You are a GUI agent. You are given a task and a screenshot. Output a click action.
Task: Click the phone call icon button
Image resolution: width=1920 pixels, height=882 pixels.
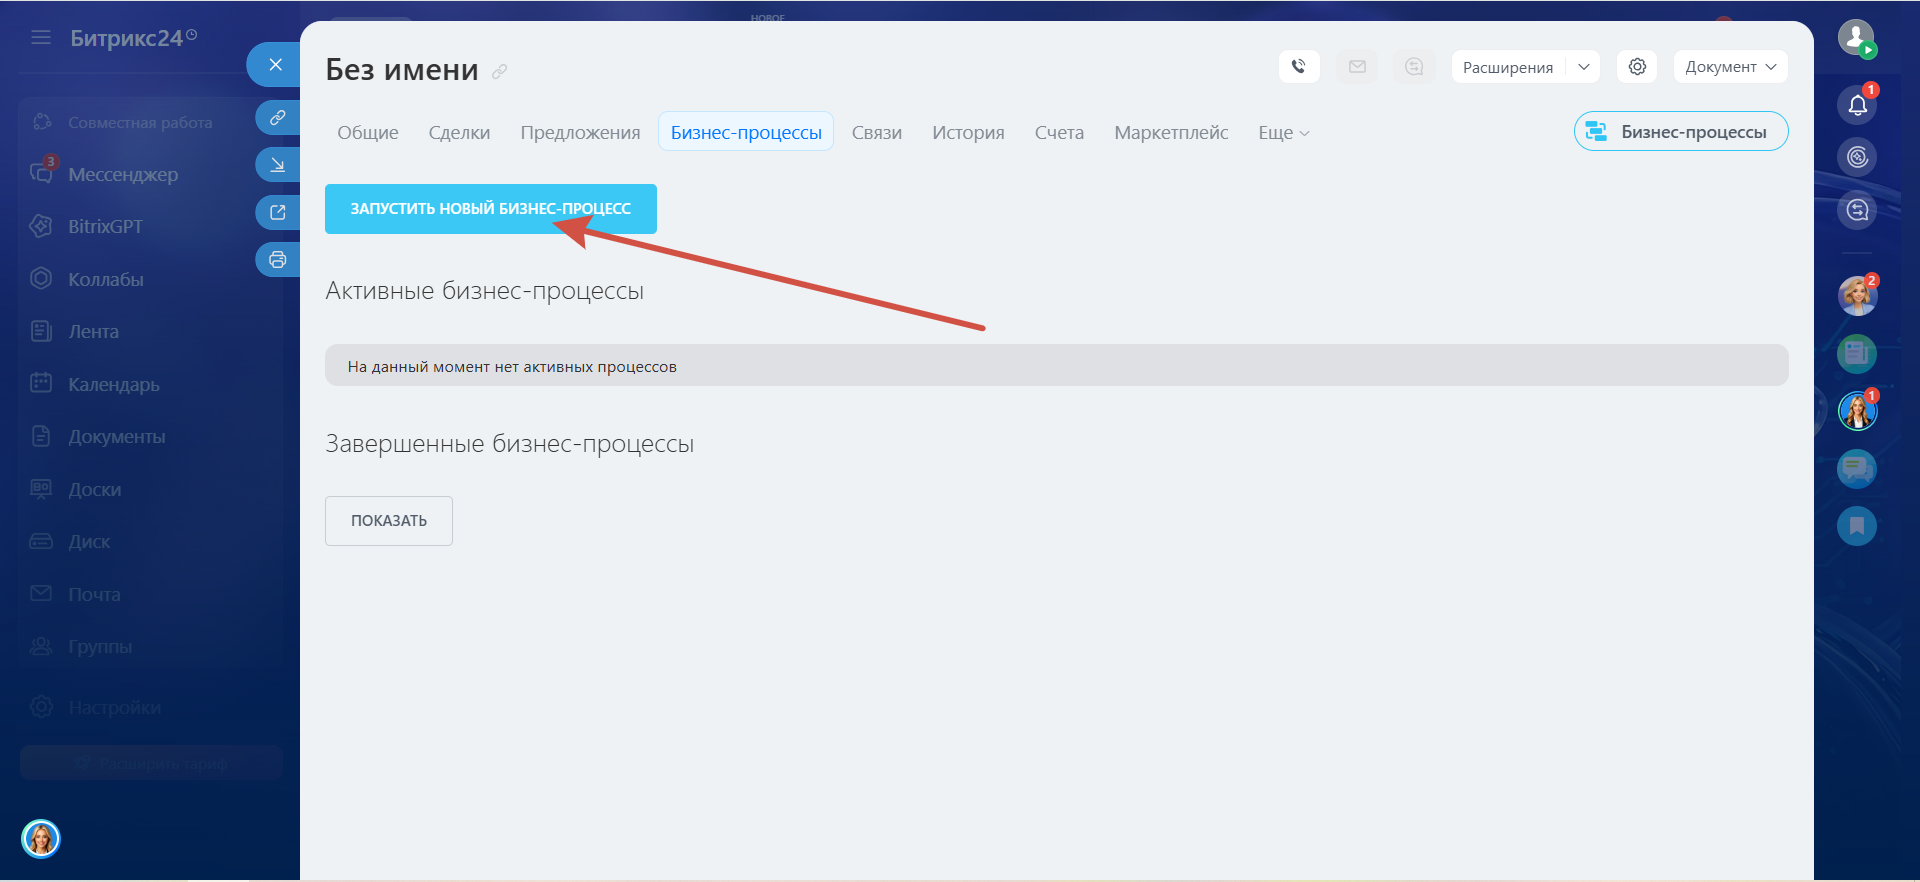1299,67
